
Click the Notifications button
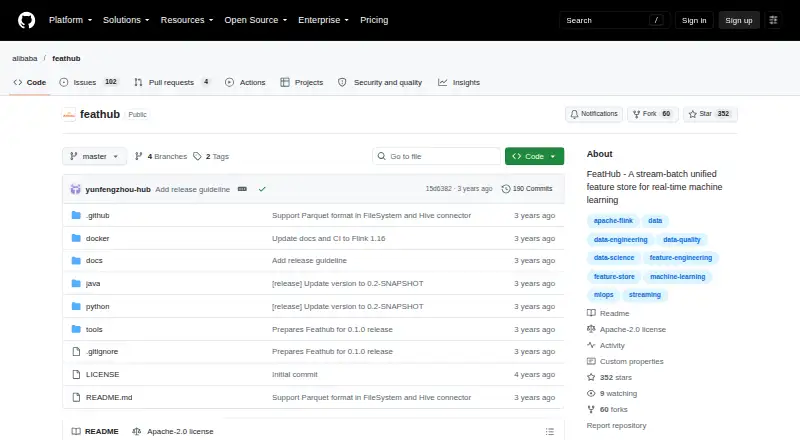(594, 114)
